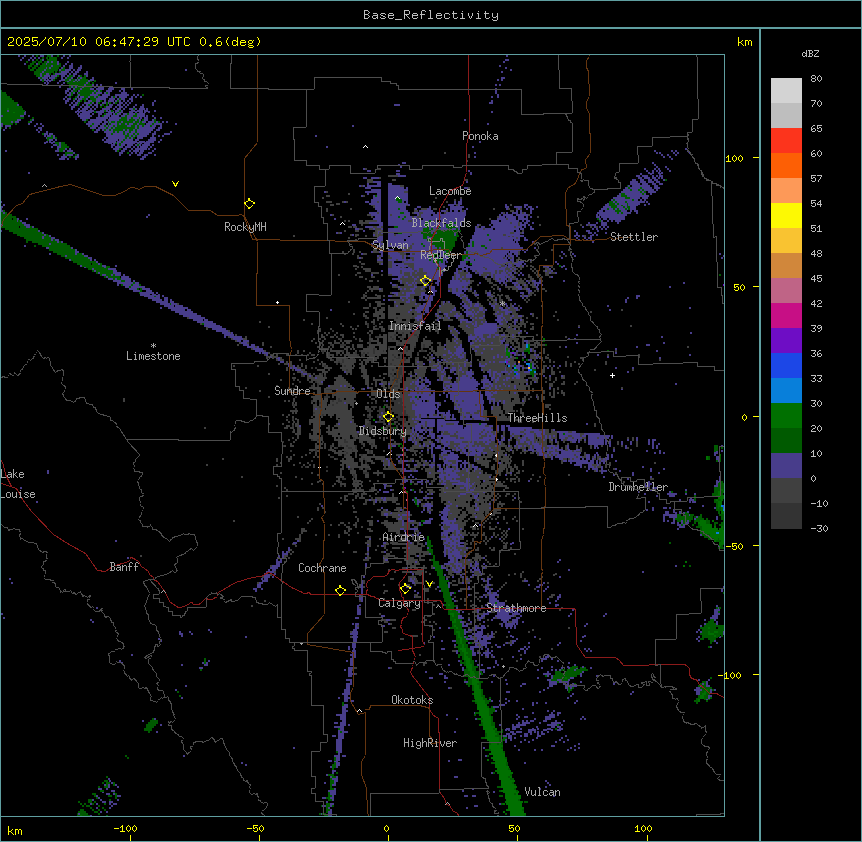Select the yellow 51-54 dBZ legend swatch
862x842 pixels.
pyautogui.click(x=786, y=215)
